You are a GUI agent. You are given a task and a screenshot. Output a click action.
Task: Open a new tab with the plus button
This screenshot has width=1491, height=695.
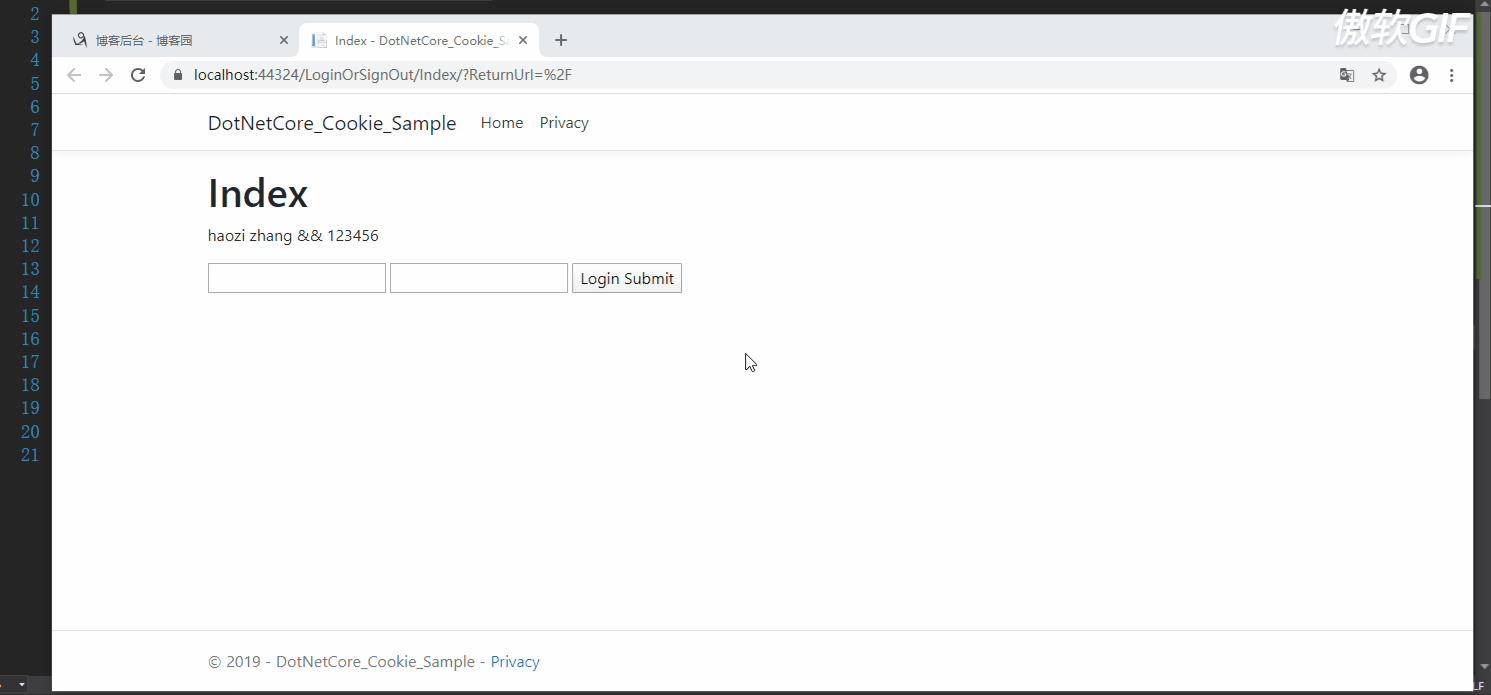(561, 40)
